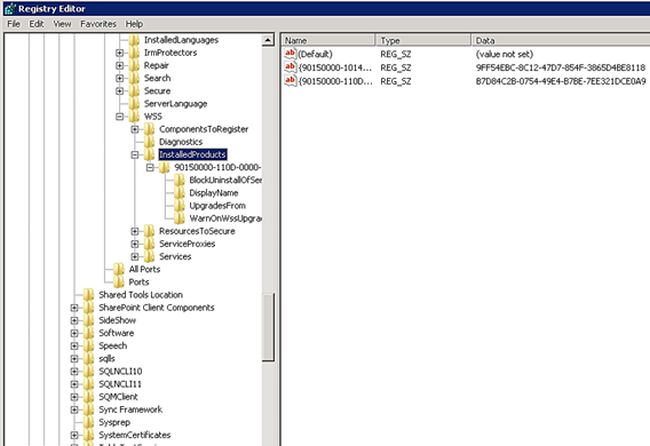
Task: Click the data value B7D84C2B-0754-49E4-B7BE-7EE321DCE0A9
Action: [x=560, y=81]
